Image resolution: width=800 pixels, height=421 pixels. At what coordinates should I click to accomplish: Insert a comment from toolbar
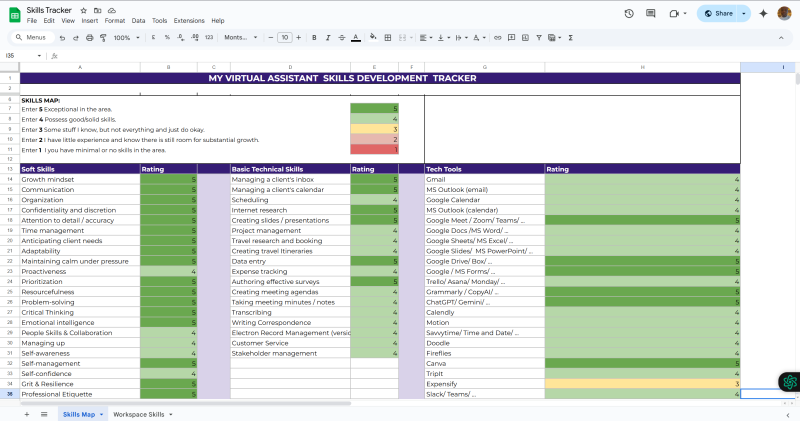pyautogui.click(x=511, y=38)
